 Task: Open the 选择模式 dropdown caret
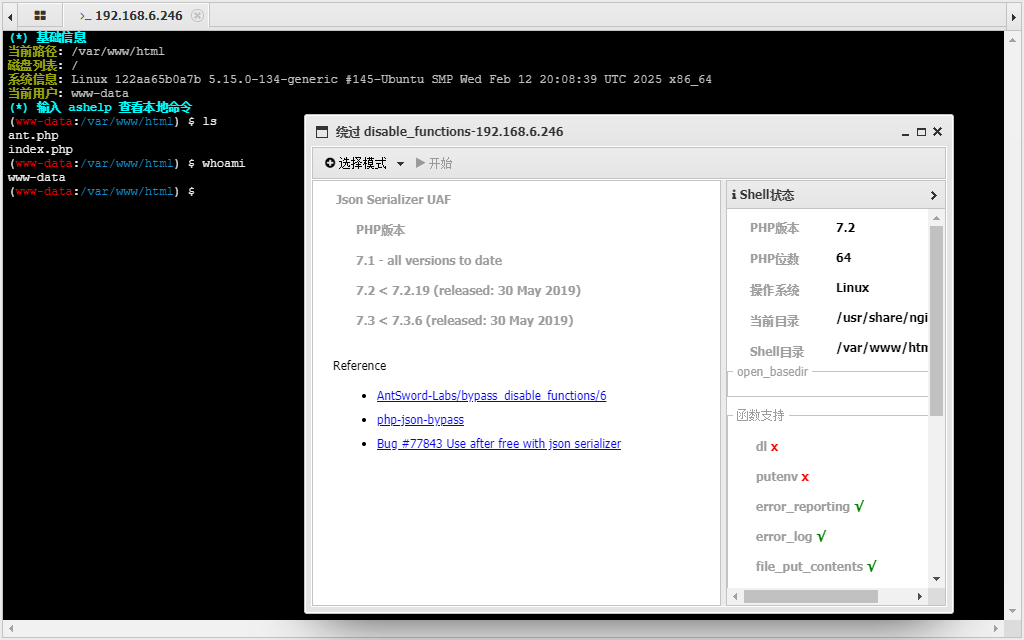pos(400,164)
